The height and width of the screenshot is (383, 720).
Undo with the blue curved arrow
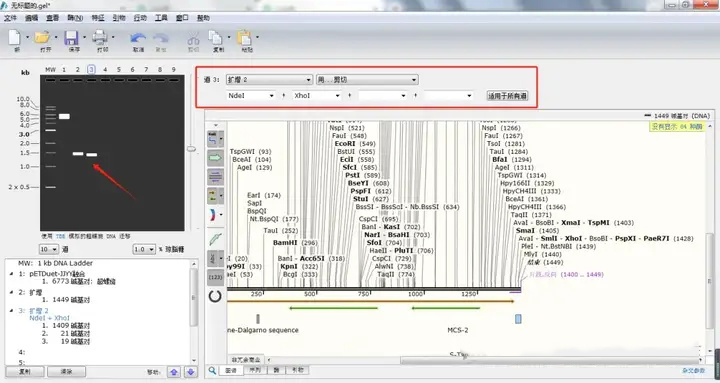(x=138, y=38)
